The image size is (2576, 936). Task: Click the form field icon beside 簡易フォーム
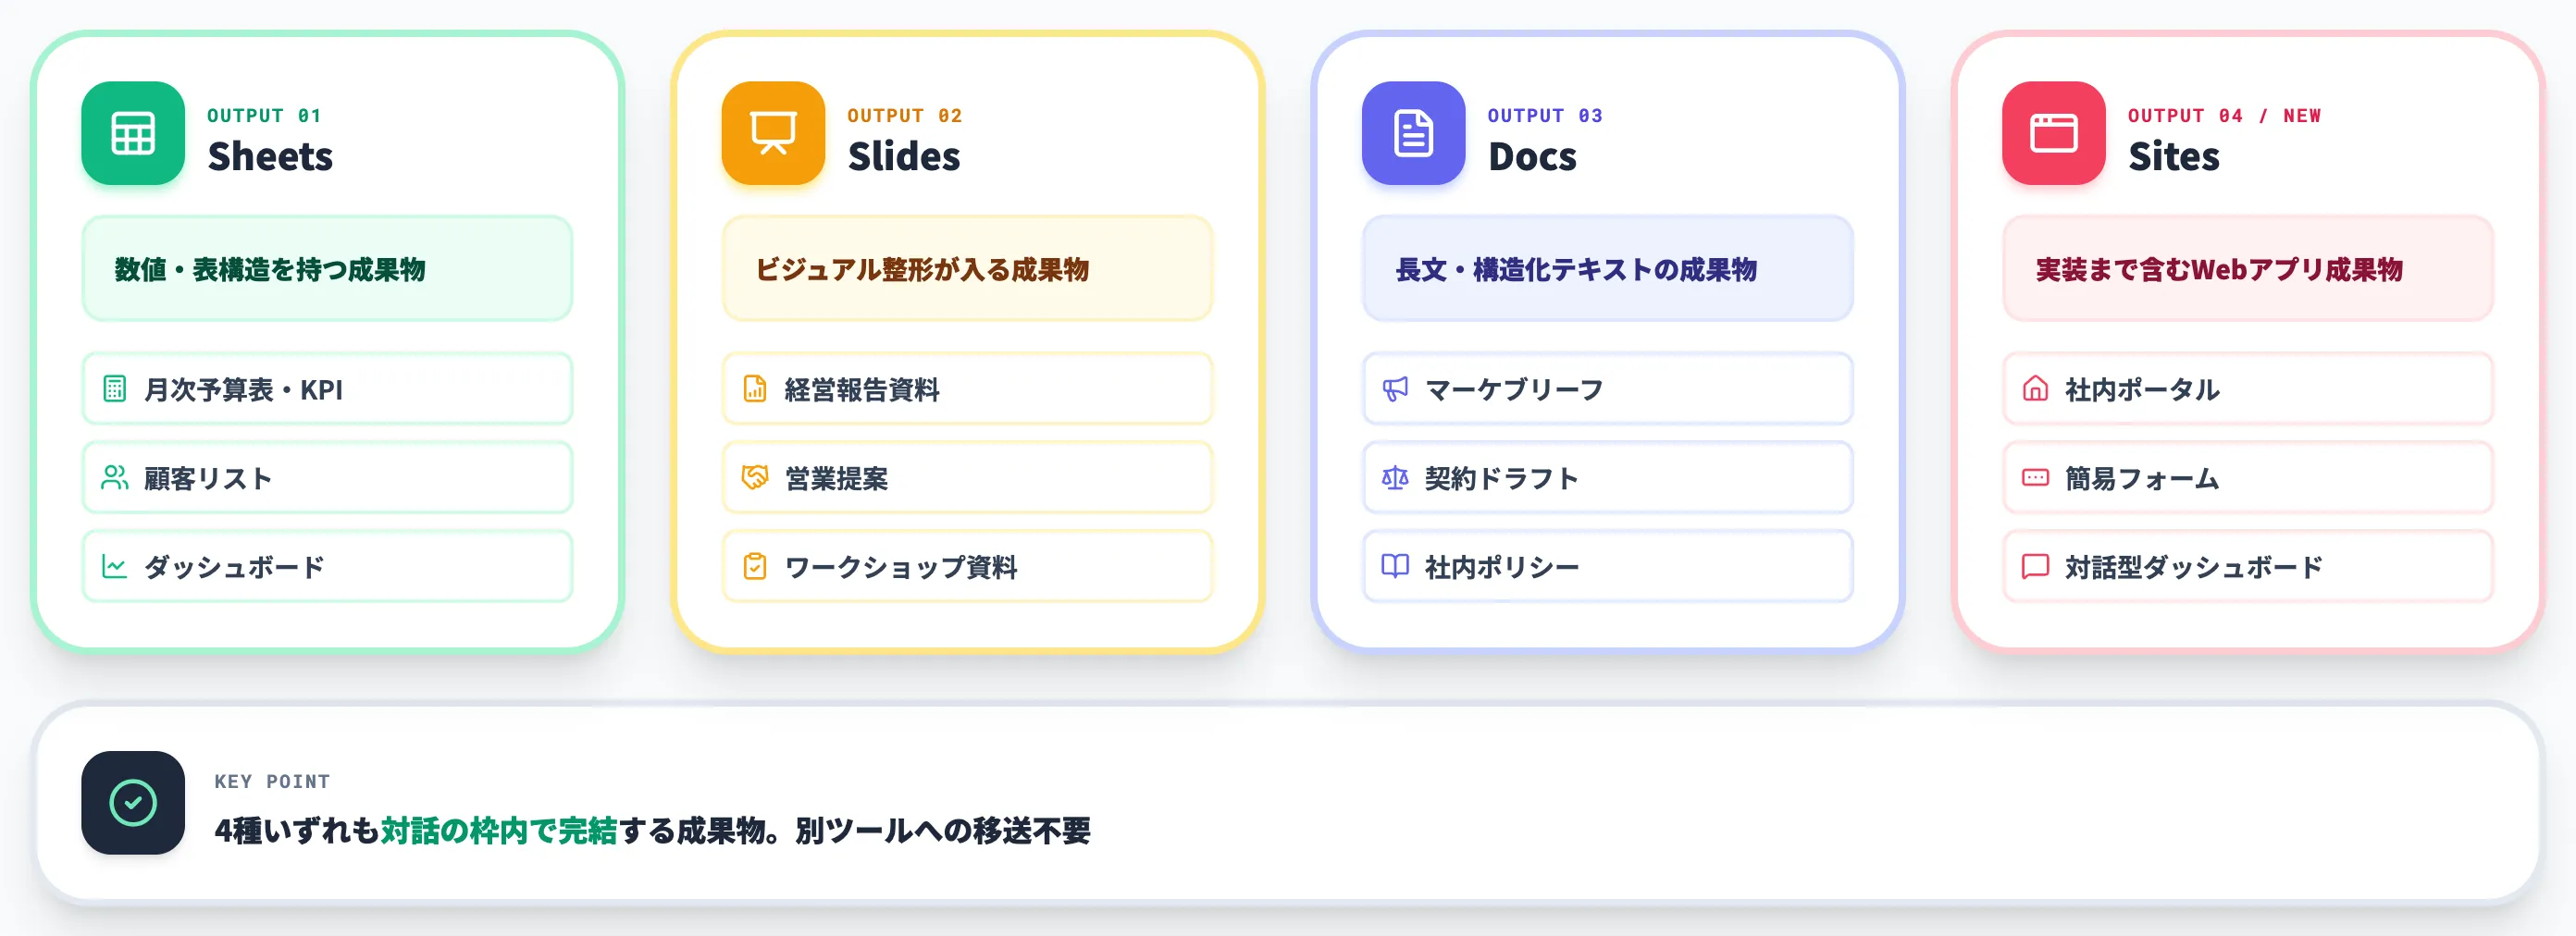[2035, 478]
